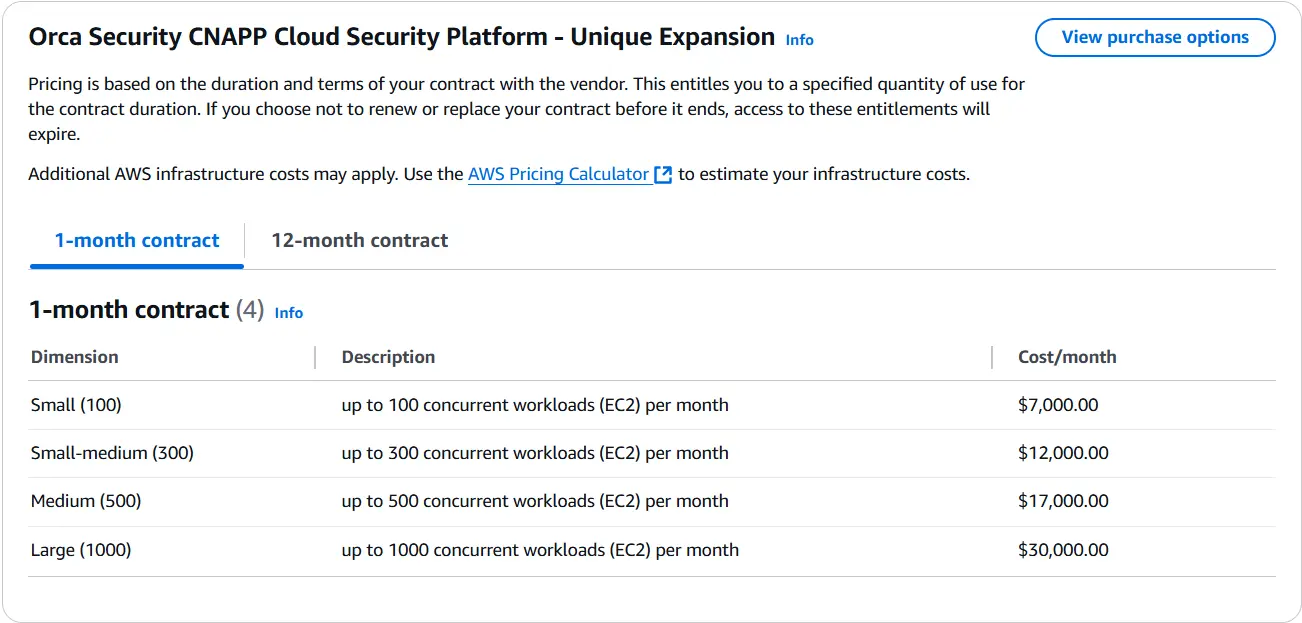Image resolution: width=1302 pixels, height=623 pixels.
Task: Click the Dimension column header
Action: [x=75, y=357]
